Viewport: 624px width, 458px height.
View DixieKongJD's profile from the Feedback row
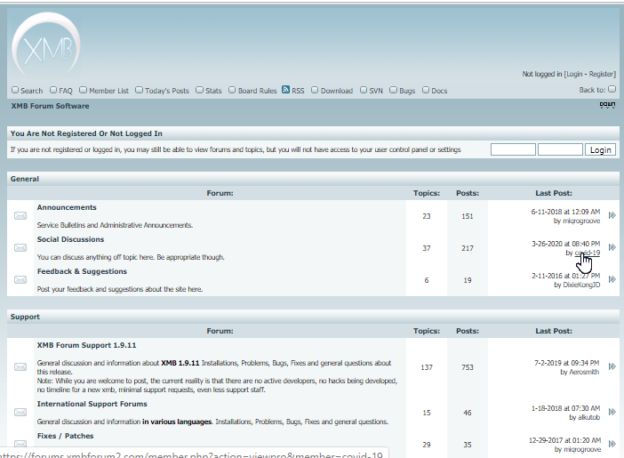[581, 285]
